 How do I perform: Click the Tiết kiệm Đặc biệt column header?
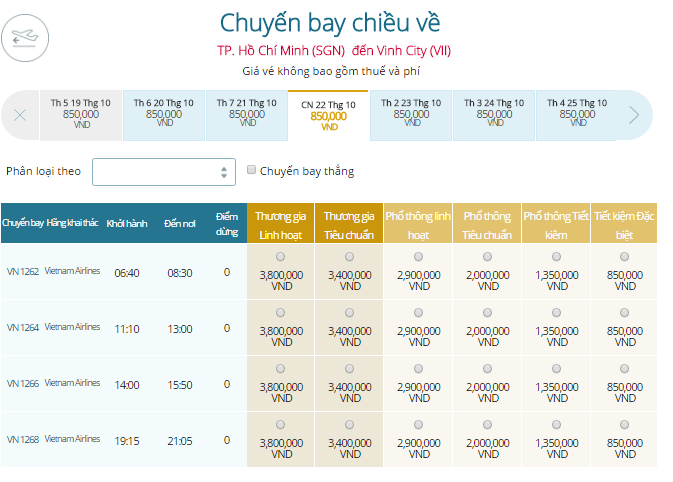click(x=625, y=225)
